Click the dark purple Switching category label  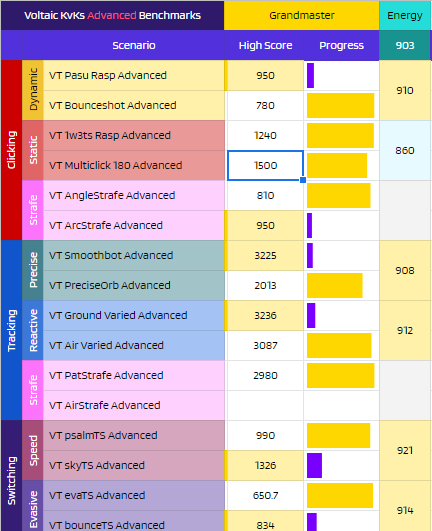pos(12,476)
